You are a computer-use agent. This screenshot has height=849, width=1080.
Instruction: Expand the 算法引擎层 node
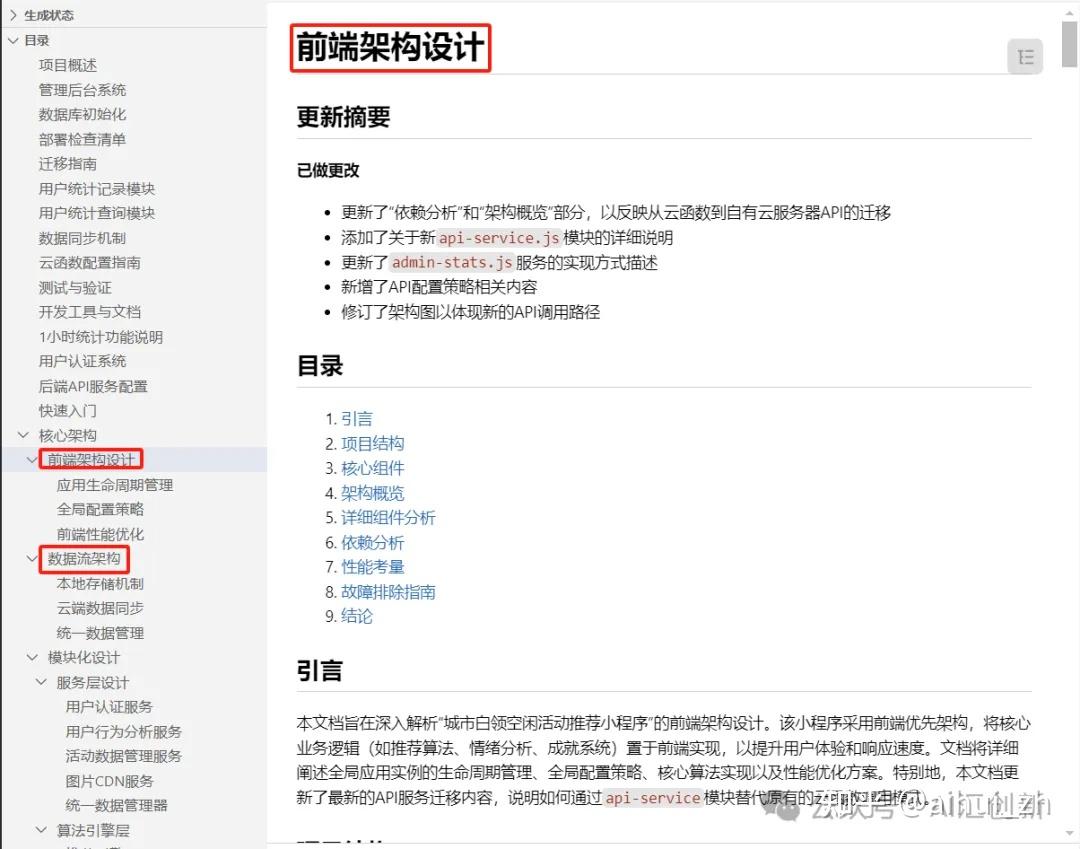point(38,830)
